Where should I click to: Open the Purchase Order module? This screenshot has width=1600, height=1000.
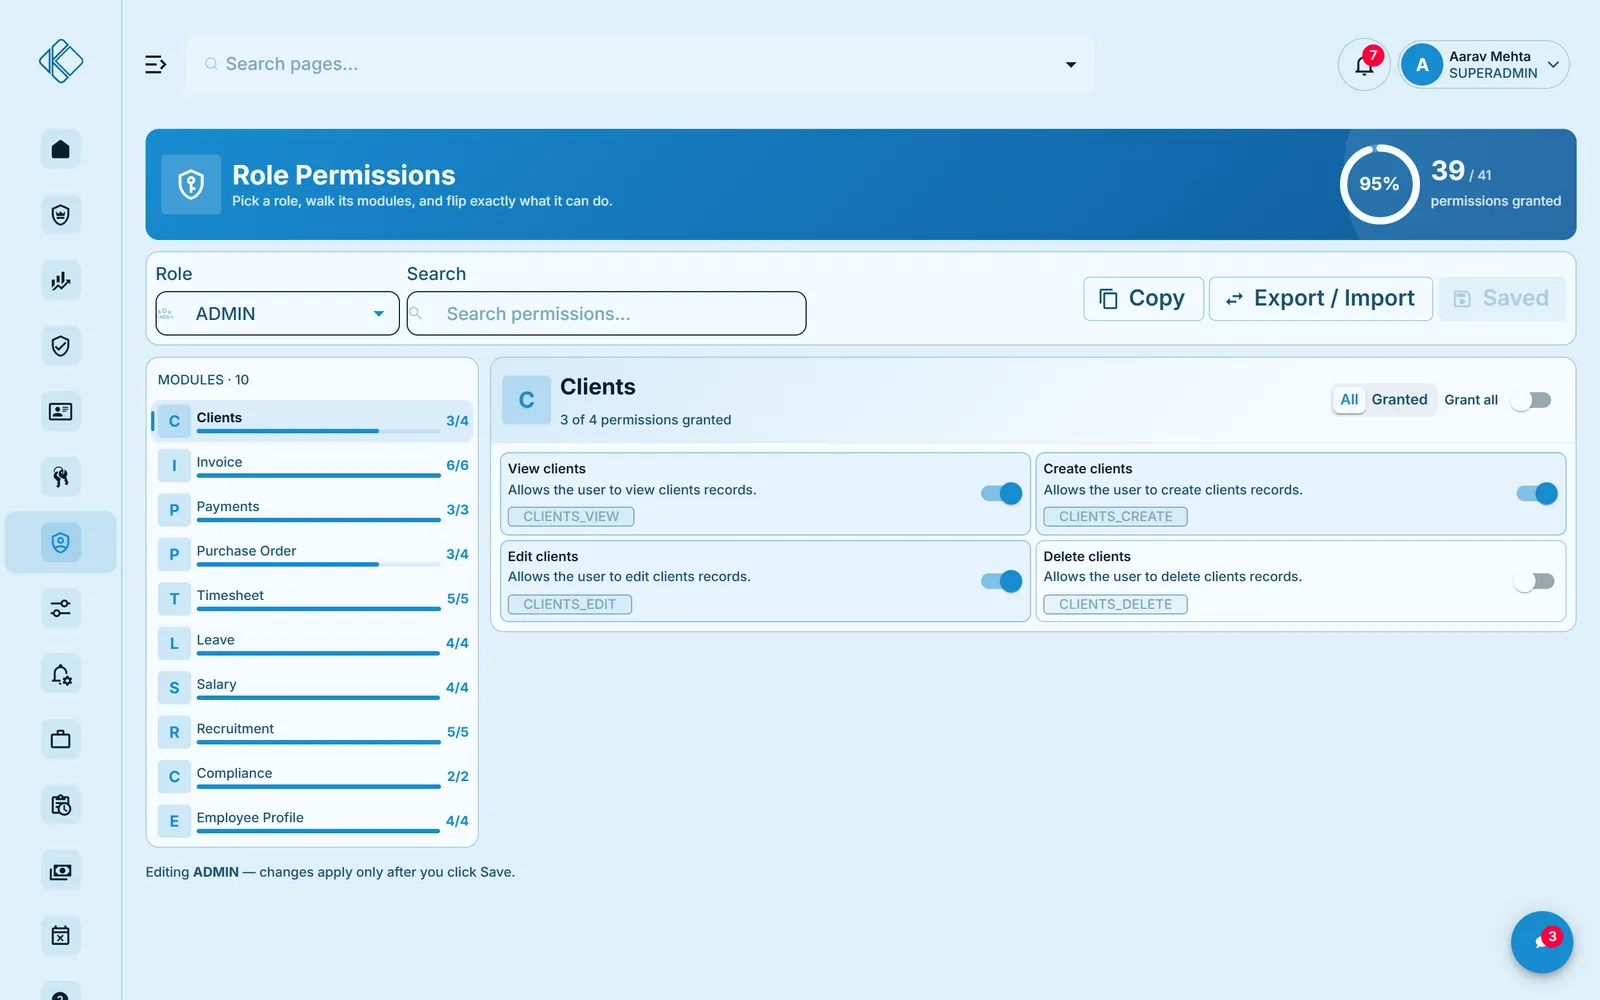[312, 554]
